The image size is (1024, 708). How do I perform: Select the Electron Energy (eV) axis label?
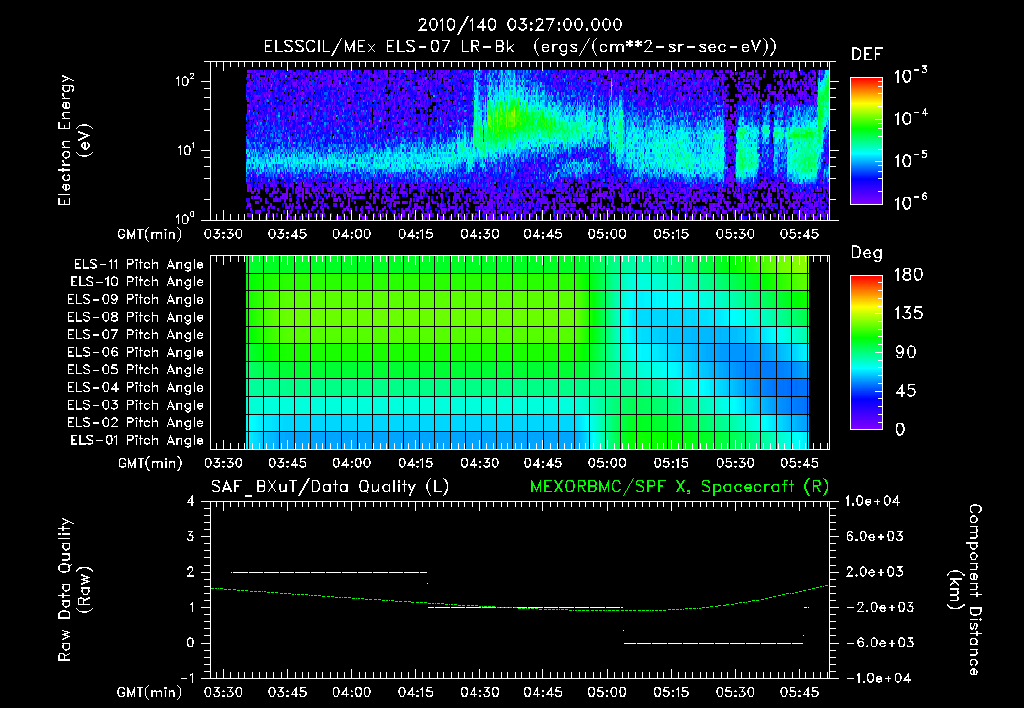click(74, 140)
